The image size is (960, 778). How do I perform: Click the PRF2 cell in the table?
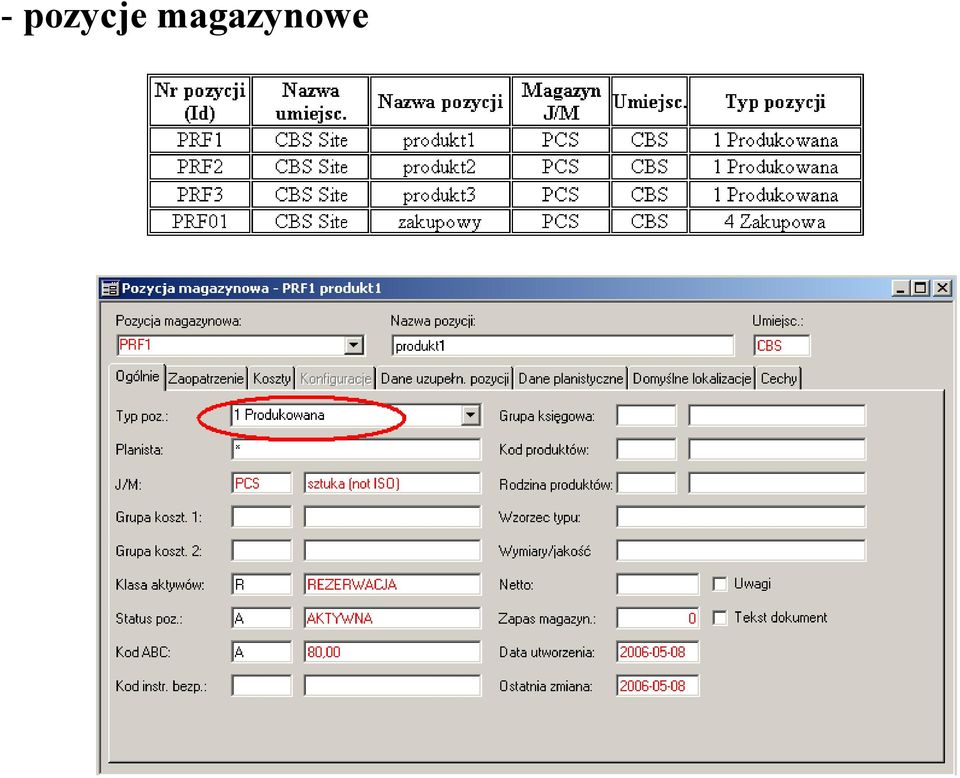pyautogui.click(x=200, y=167)
